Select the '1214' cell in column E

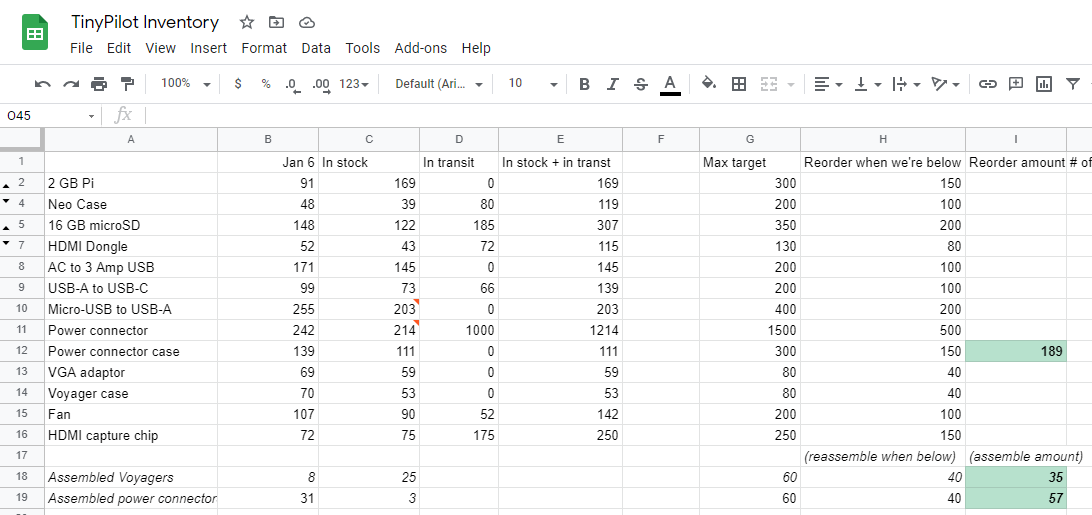(x=561, y=330)
